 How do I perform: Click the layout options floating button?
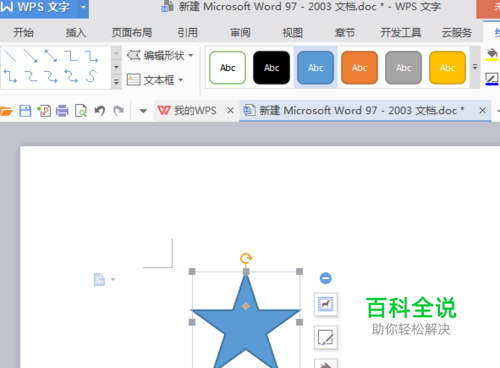point(326,304)
